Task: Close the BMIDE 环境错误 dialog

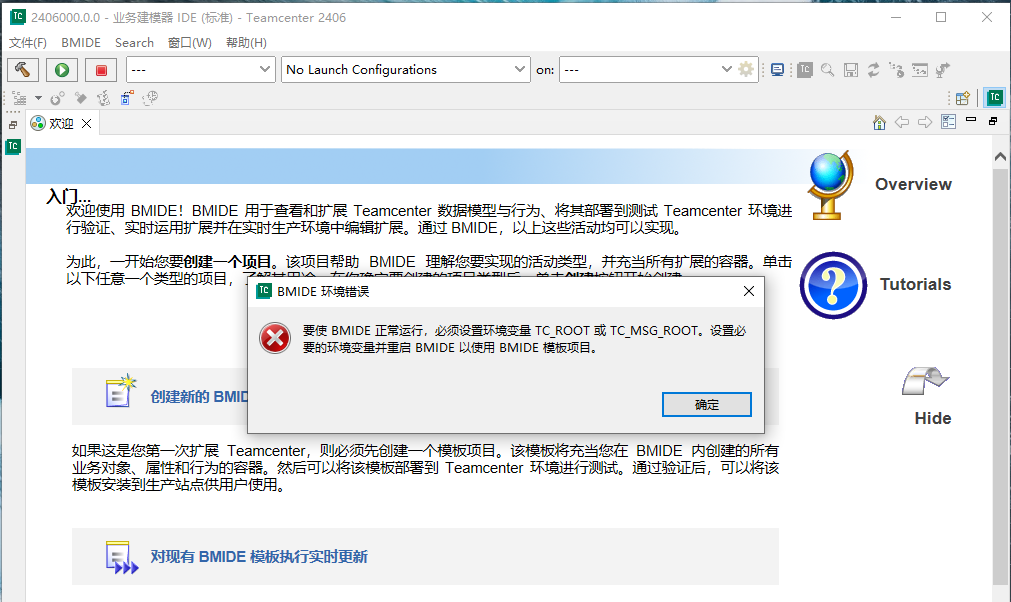Action: point(749,291)
